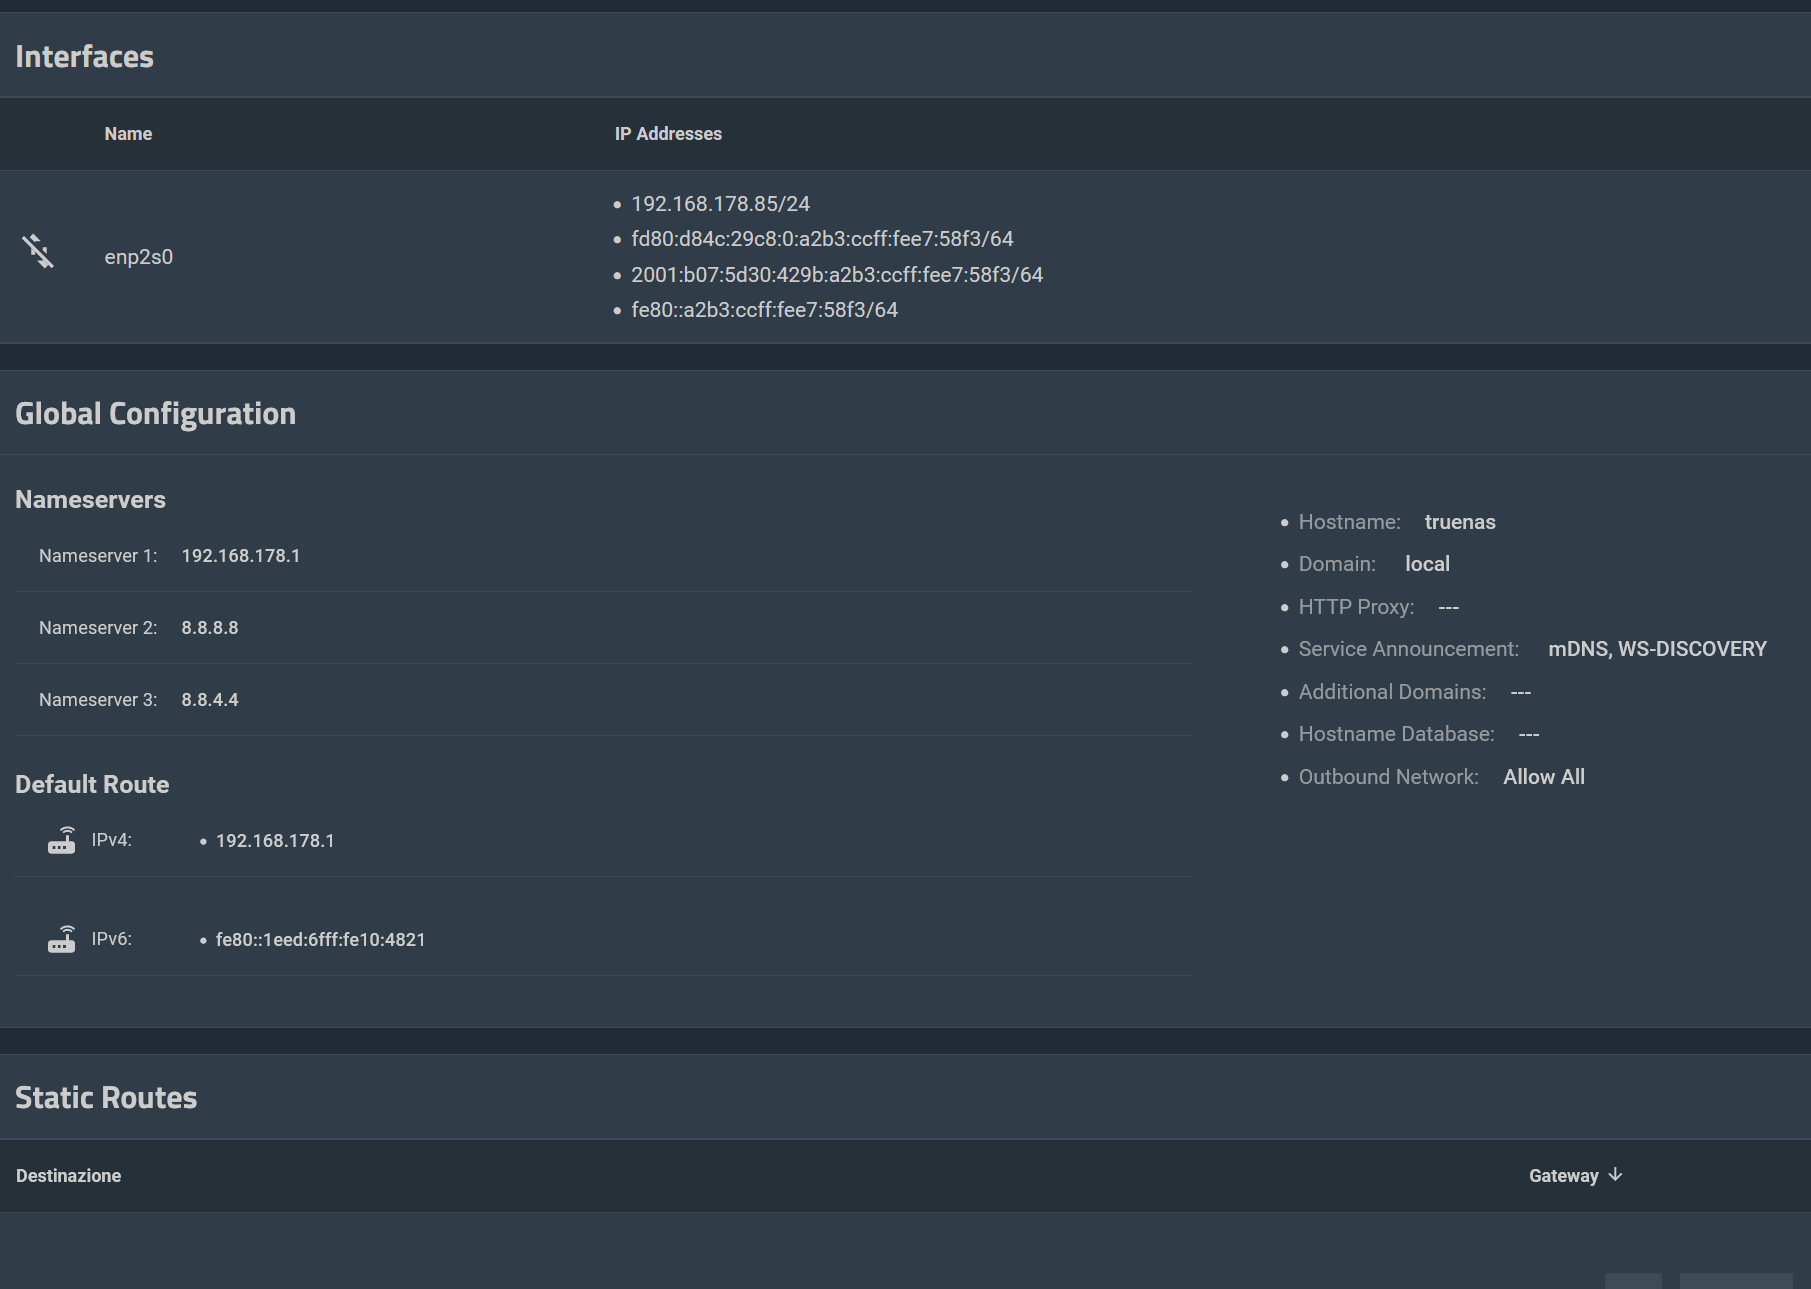
Task: Click the Gateway column sort arrow
Action: pyautogui.click(x=1615, y=1175)
